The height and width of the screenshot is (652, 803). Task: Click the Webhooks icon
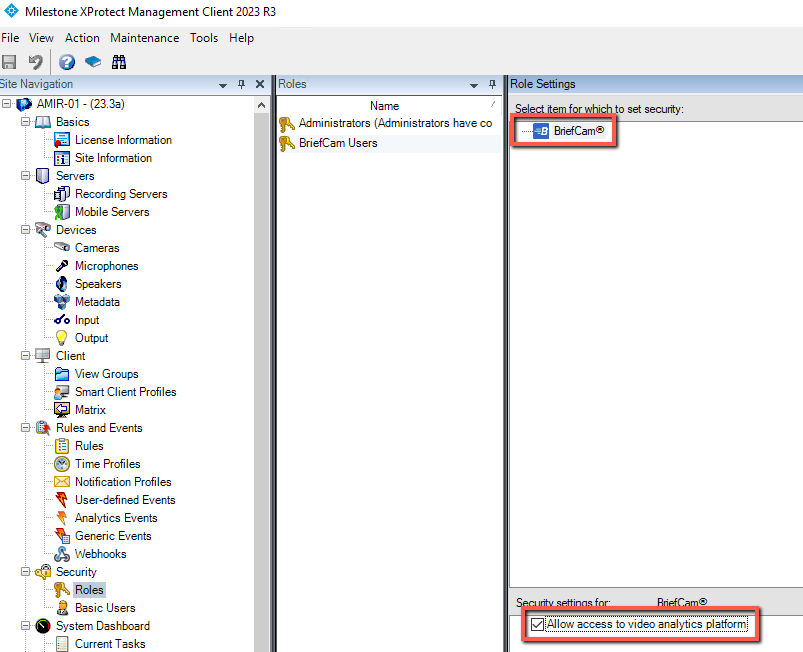(x=62, y=554)
